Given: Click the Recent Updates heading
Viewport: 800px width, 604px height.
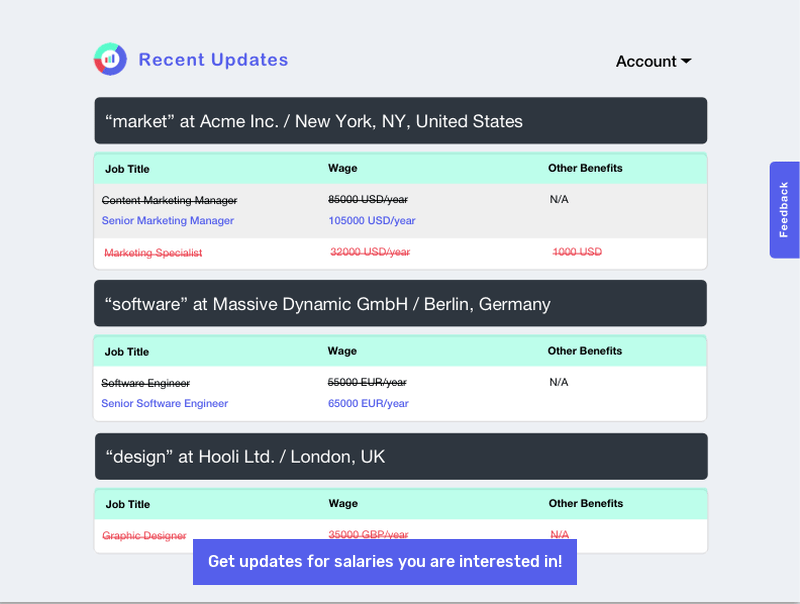Looking at the screenshot, I should coord(213,60).
